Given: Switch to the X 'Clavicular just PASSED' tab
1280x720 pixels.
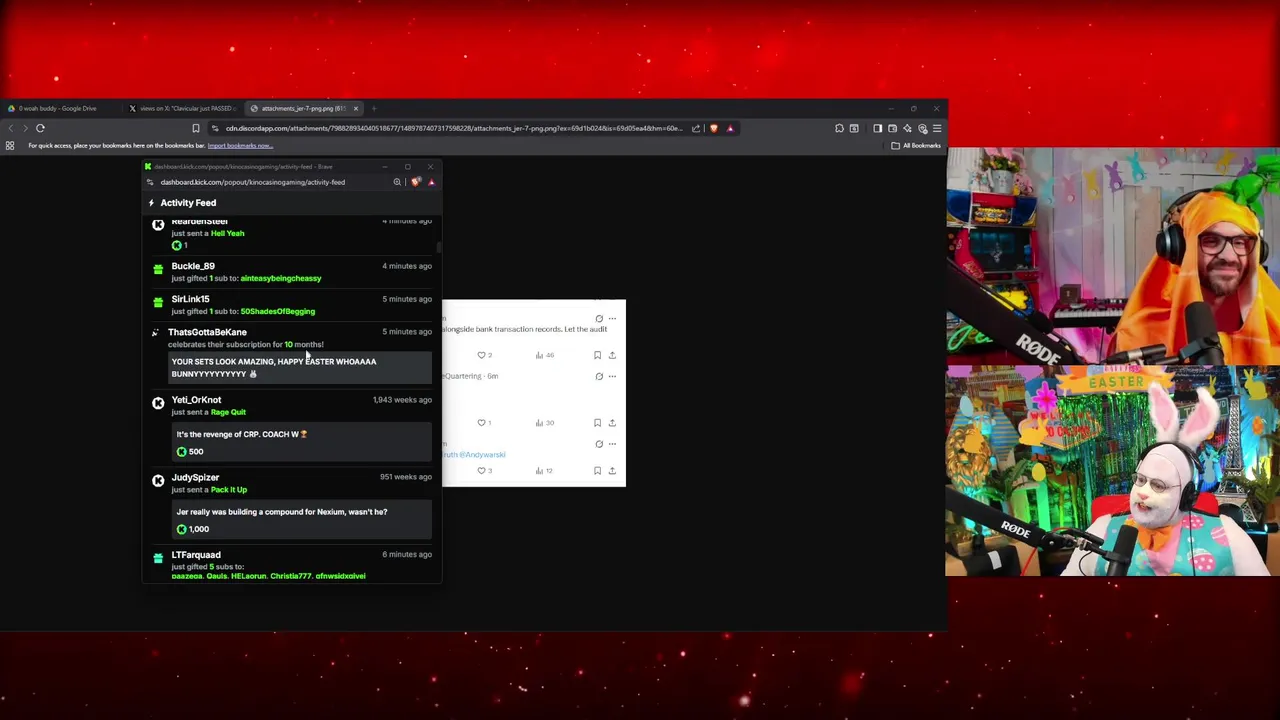Looking at the screenshot, I should (185, 108).
